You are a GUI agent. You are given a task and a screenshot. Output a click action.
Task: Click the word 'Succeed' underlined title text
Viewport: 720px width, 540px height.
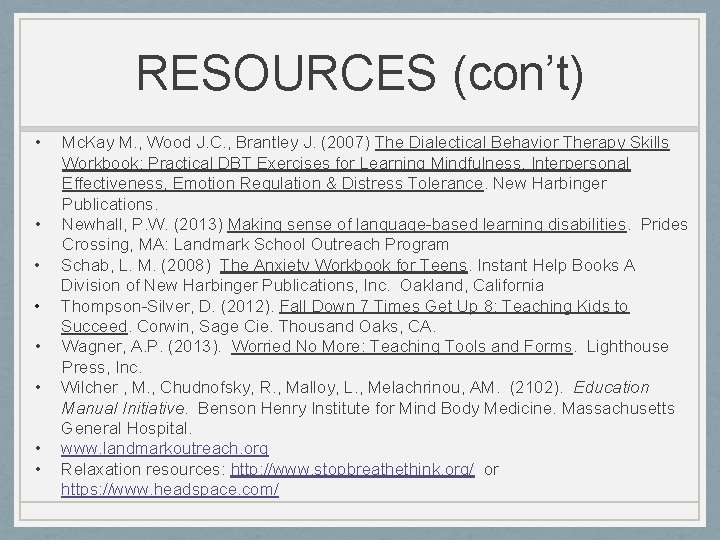click(94, 326)
